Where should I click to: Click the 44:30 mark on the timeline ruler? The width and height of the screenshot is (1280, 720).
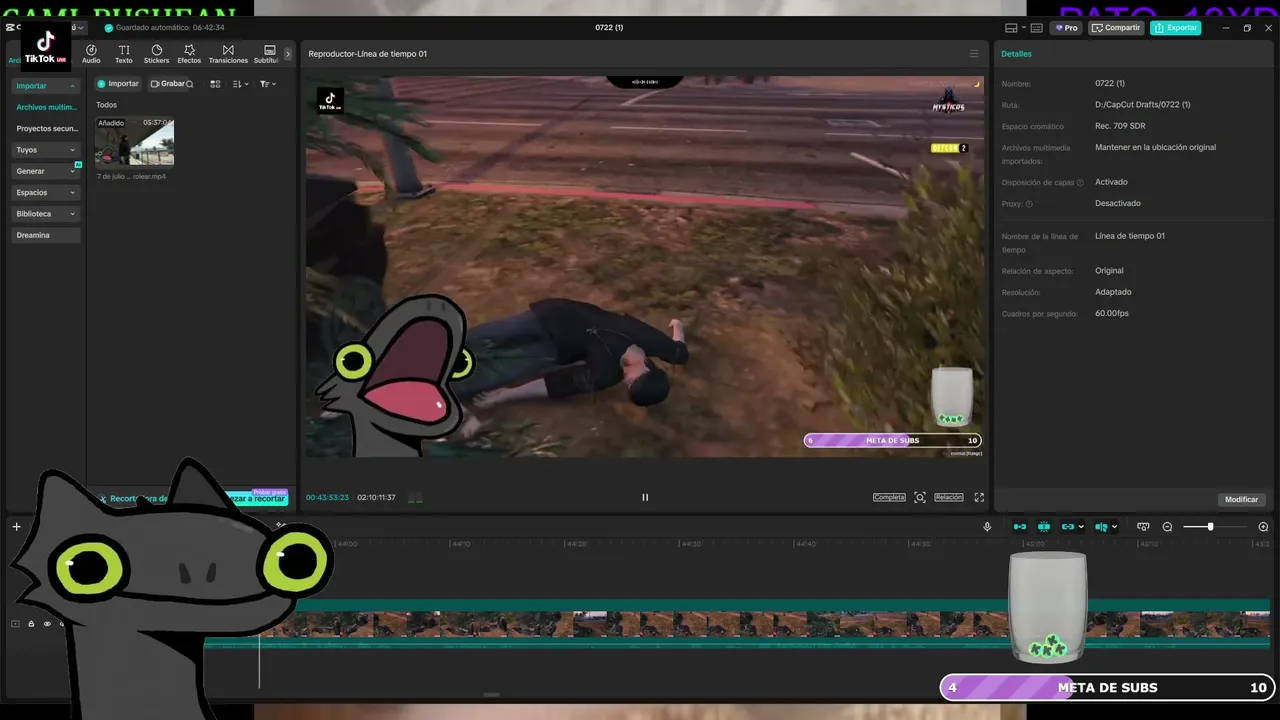pos(690,544)
